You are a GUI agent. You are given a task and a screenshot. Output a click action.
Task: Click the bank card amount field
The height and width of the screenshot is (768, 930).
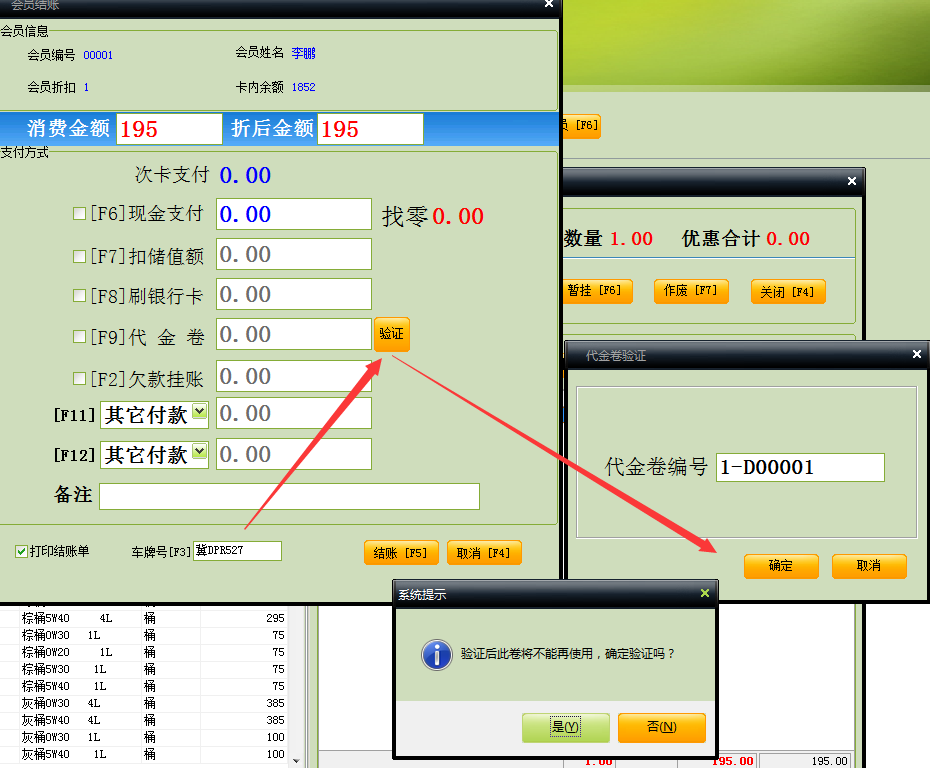pos(294,294)
